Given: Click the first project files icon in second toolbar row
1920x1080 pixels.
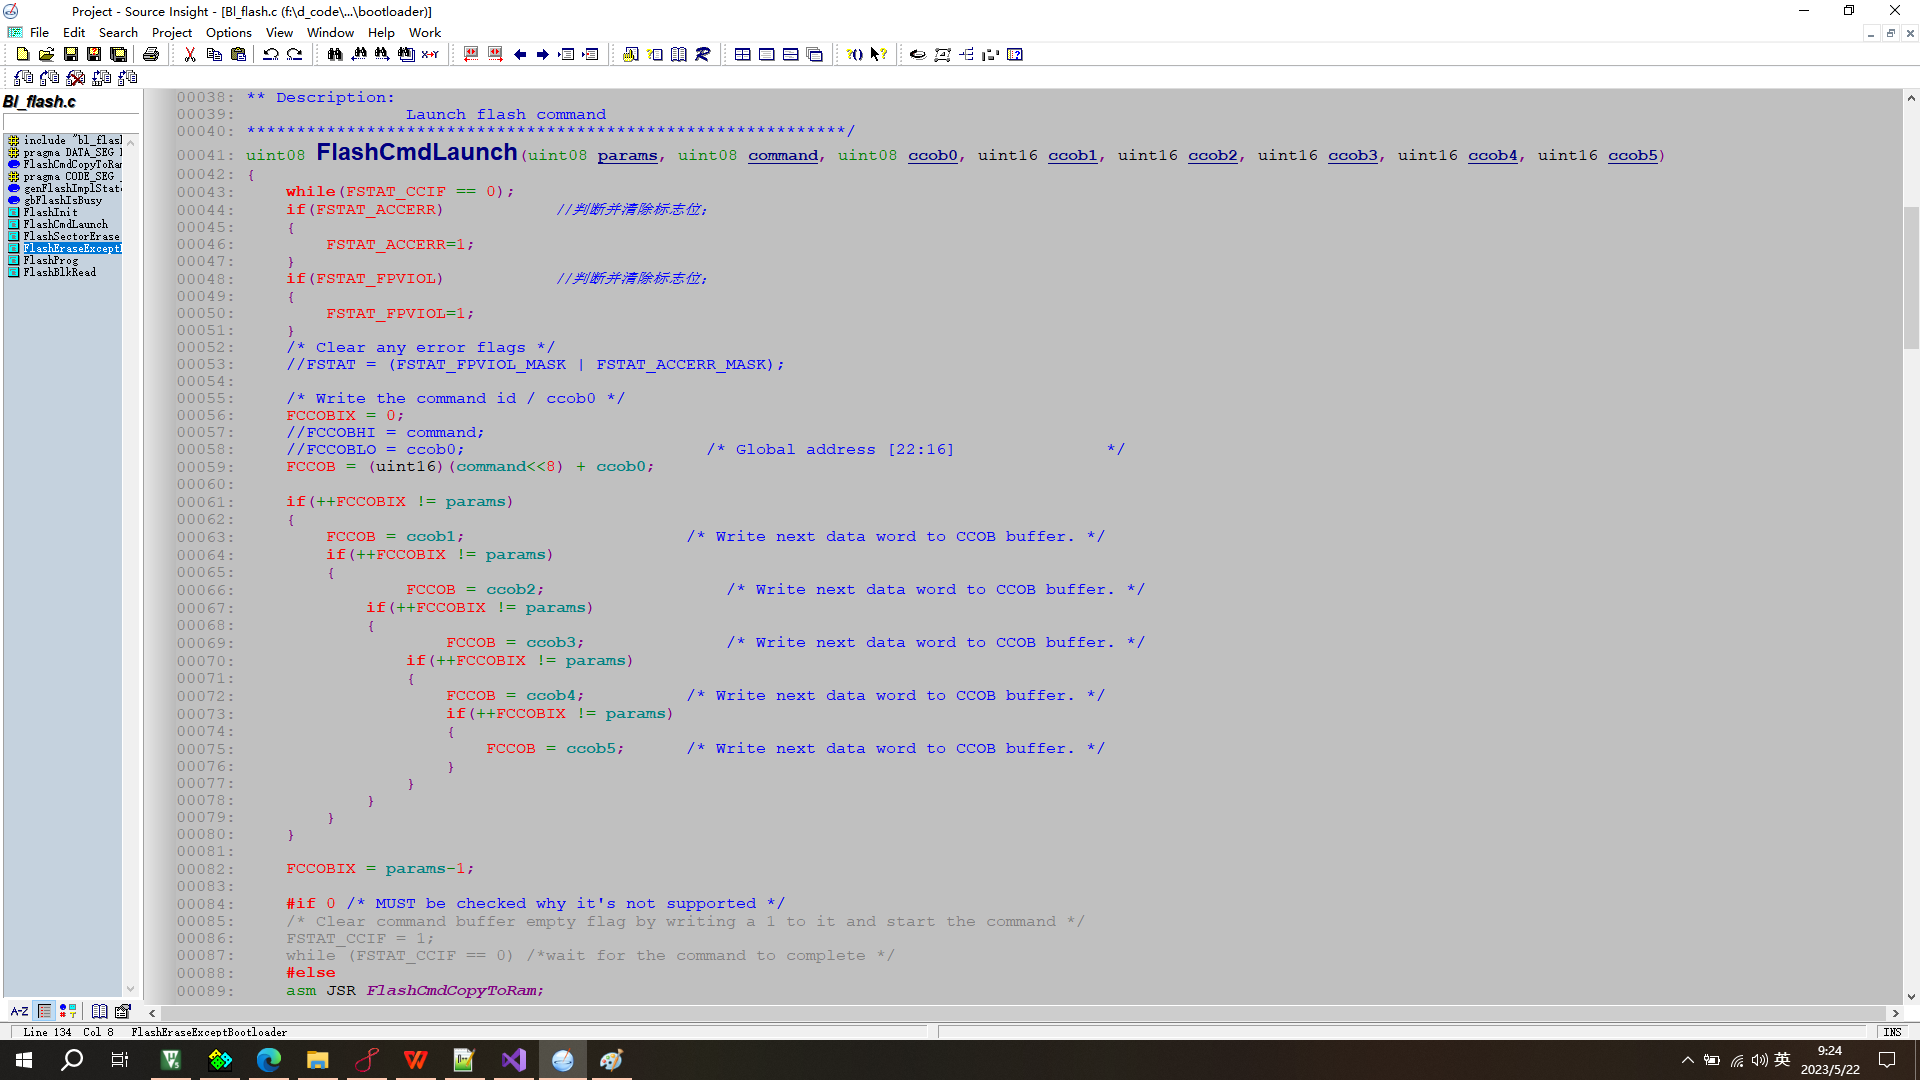Looking at the screenshot, I should (23, 78).
